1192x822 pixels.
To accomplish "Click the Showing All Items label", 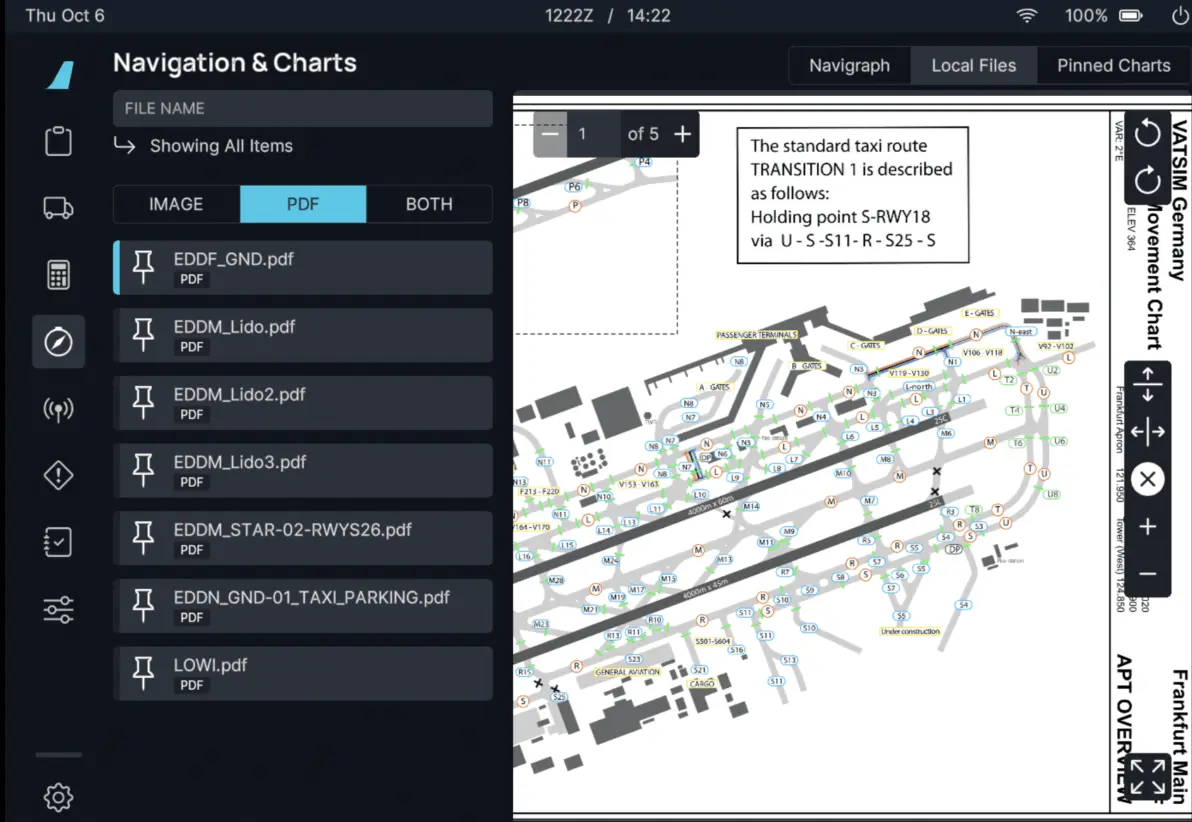I will pyautogui.click(x=220, y=146).
